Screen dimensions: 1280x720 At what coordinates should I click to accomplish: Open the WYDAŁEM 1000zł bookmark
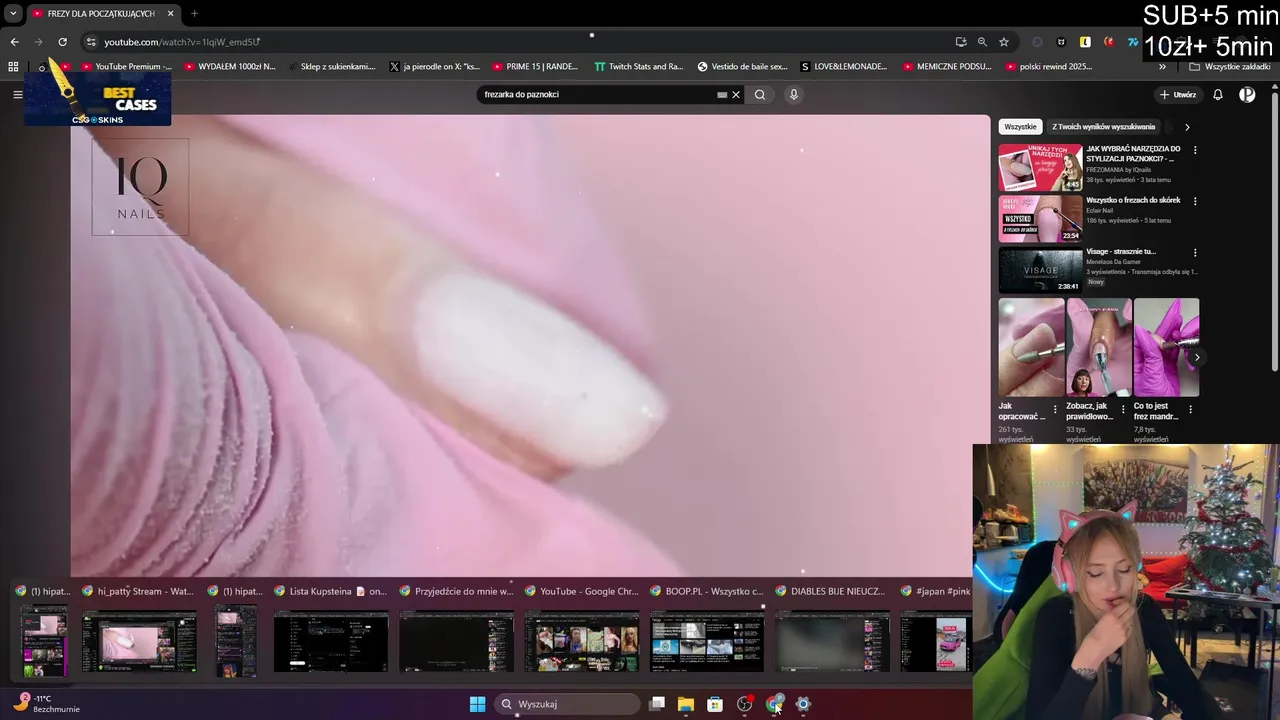click(x=230, y=67)
